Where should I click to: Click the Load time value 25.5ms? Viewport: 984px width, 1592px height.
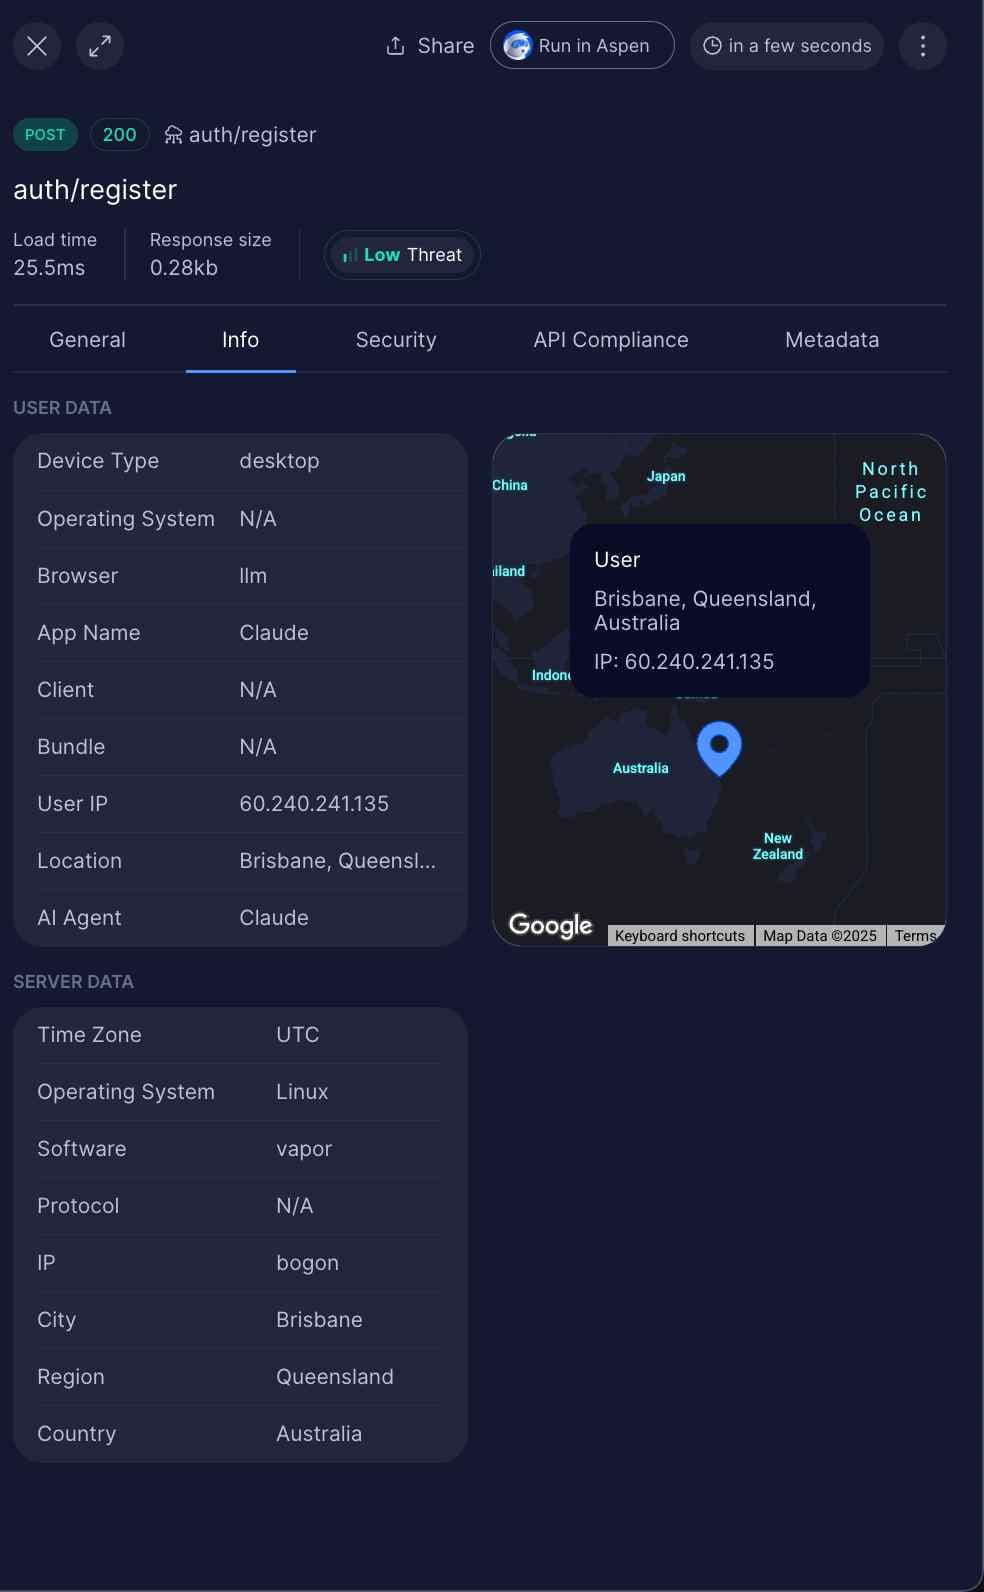[x=49, y=268]
